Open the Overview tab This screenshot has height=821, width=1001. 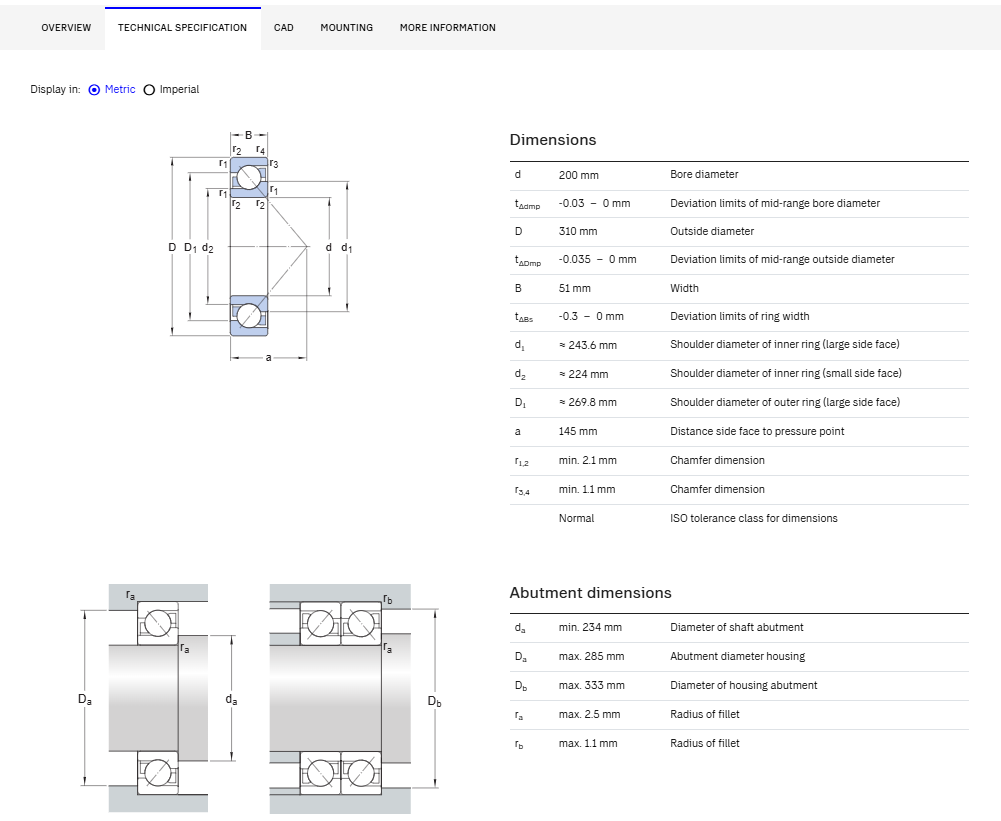pos(66,28)
